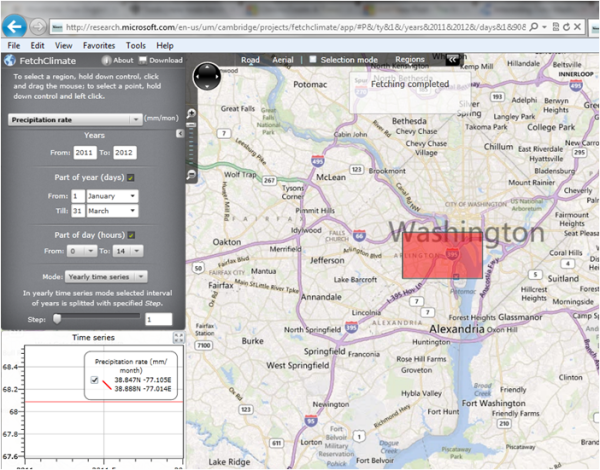Go back with the browser back arrow
This screenshot has height=470, width=600.
click(x=14, y=27)
